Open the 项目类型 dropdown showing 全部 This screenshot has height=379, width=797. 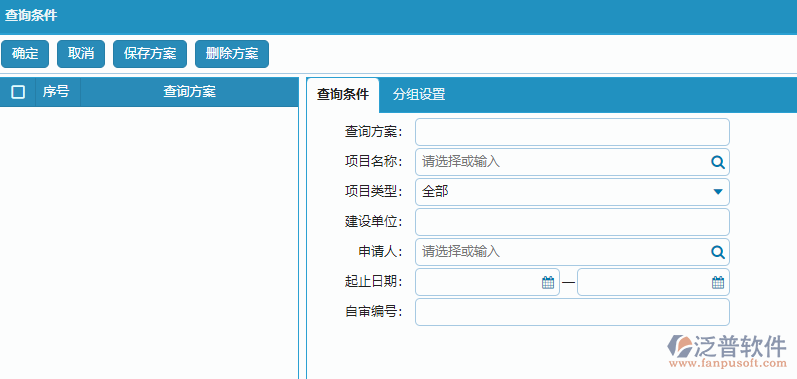(572, 192)
